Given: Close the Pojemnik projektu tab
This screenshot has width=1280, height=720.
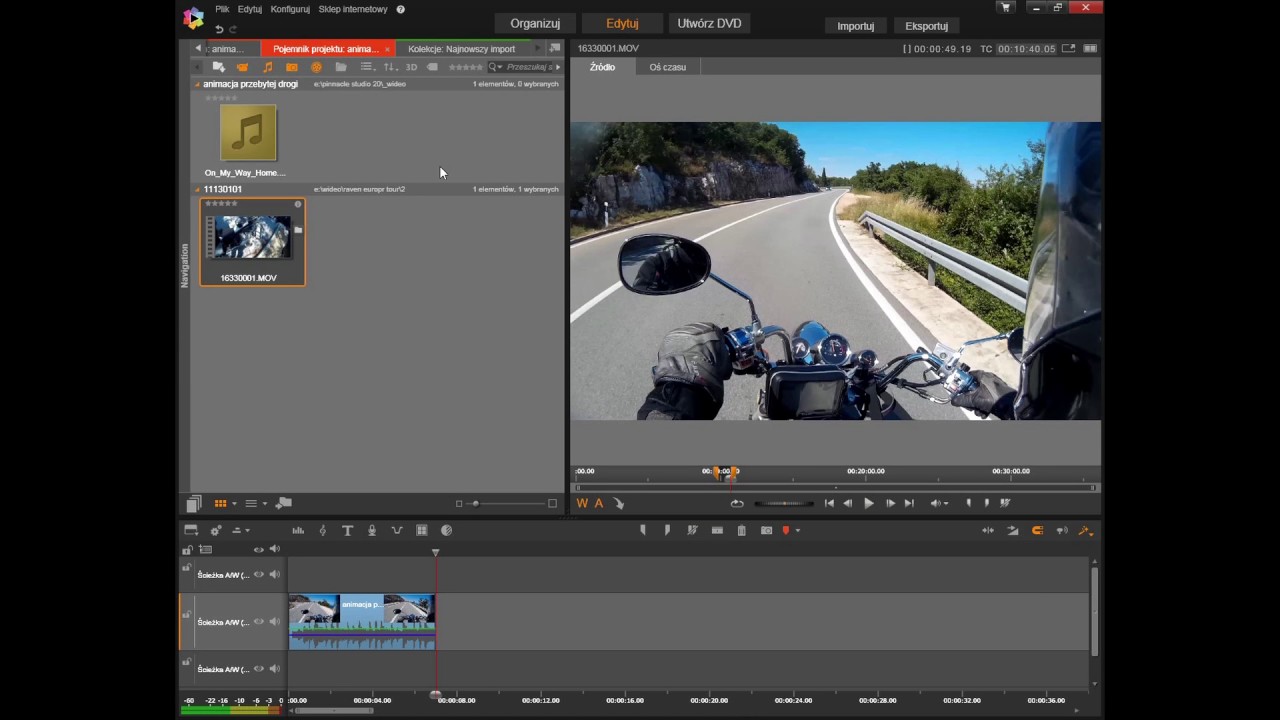Looking at the screenshot, I should click(387, 49).
